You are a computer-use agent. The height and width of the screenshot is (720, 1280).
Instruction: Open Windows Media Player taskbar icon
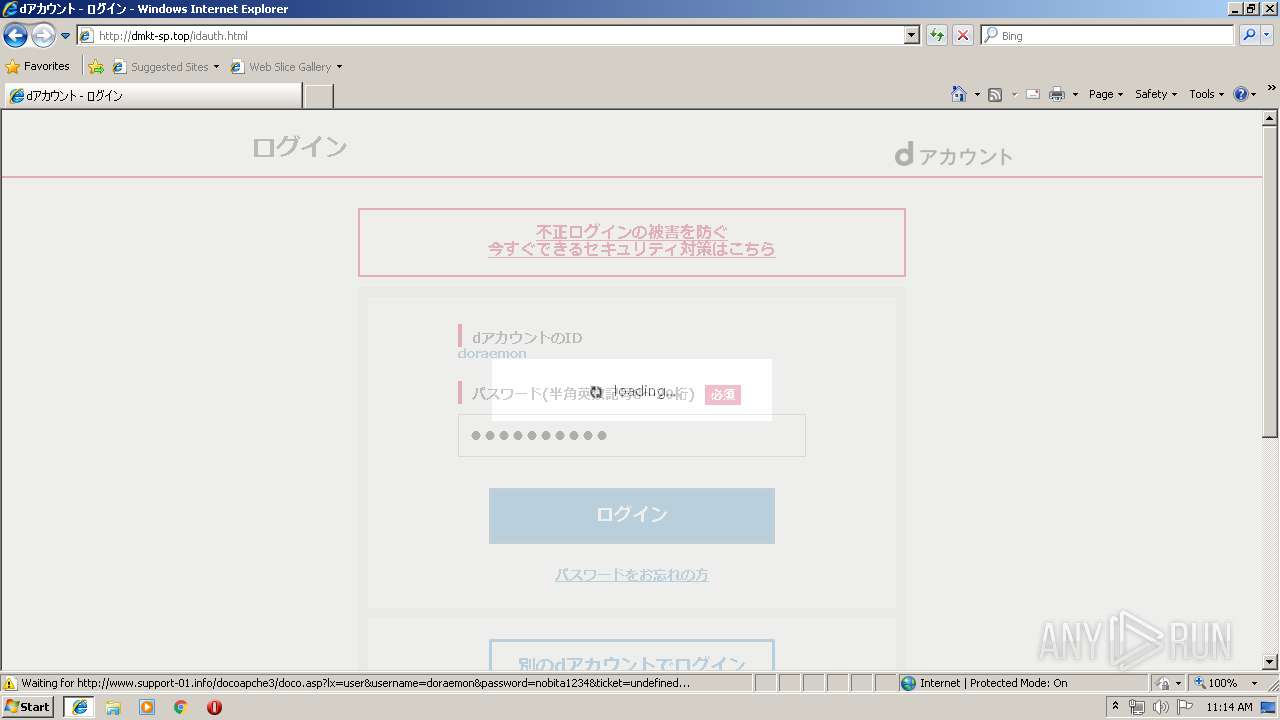point(147,707)
